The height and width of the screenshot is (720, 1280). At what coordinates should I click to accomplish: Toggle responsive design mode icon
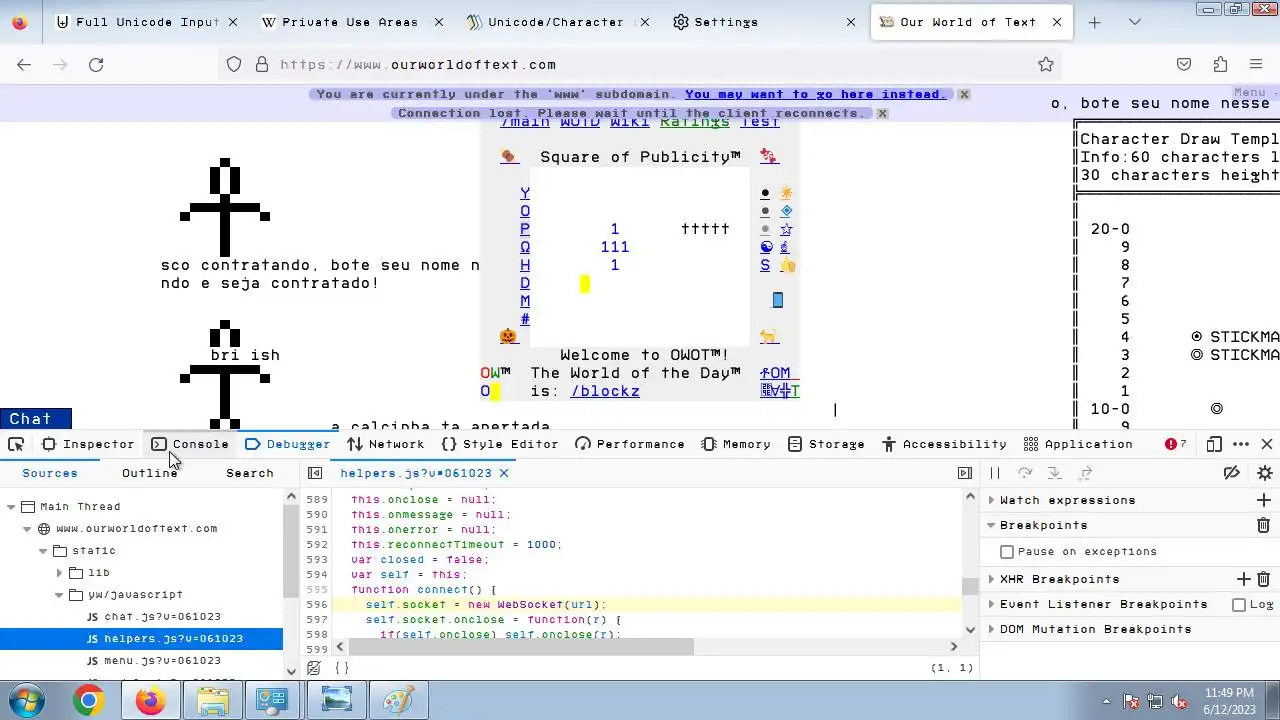coord(1214,444)
